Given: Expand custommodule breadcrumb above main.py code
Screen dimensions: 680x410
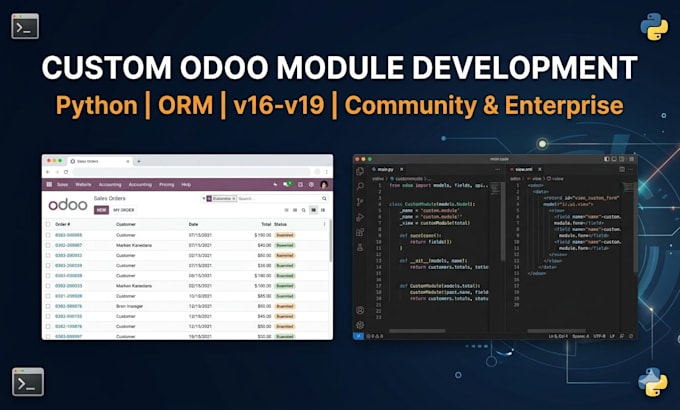Looking at the screenshot, I should pyautogui.click(x=409, y=178).
